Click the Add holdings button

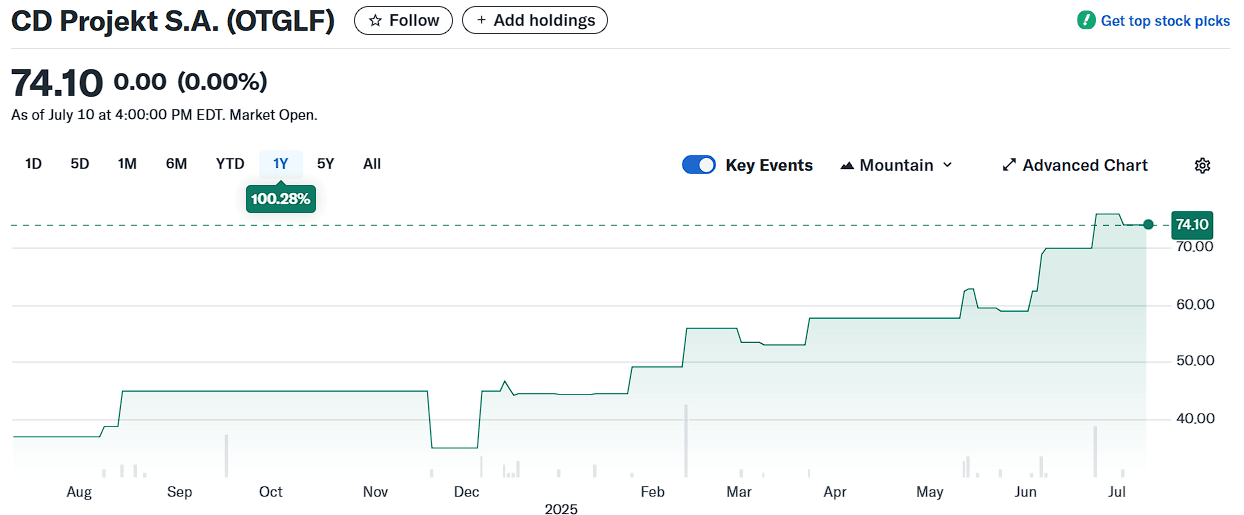(535, 20)
